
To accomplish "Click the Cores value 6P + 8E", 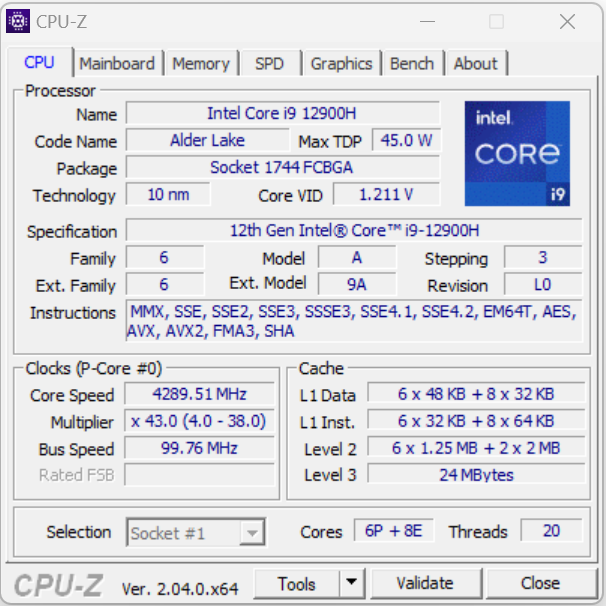I will coord(393,531).
